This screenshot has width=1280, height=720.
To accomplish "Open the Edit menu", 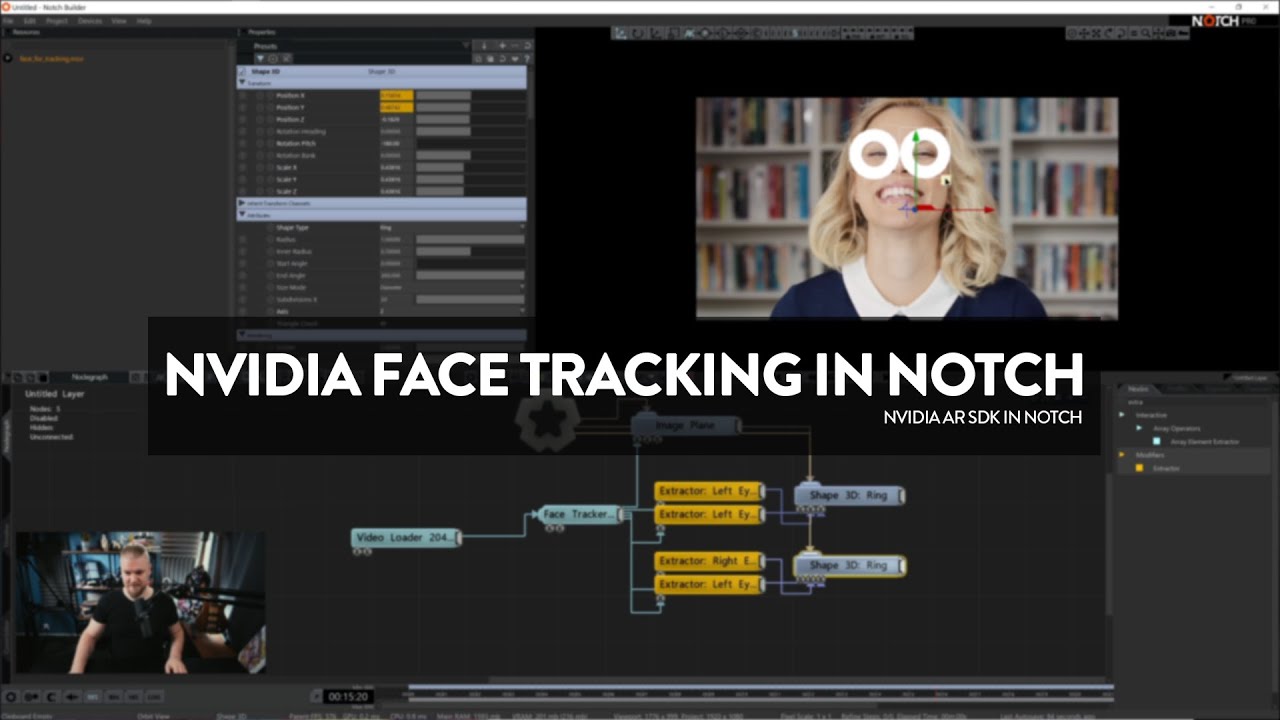I will click(29, 20).
